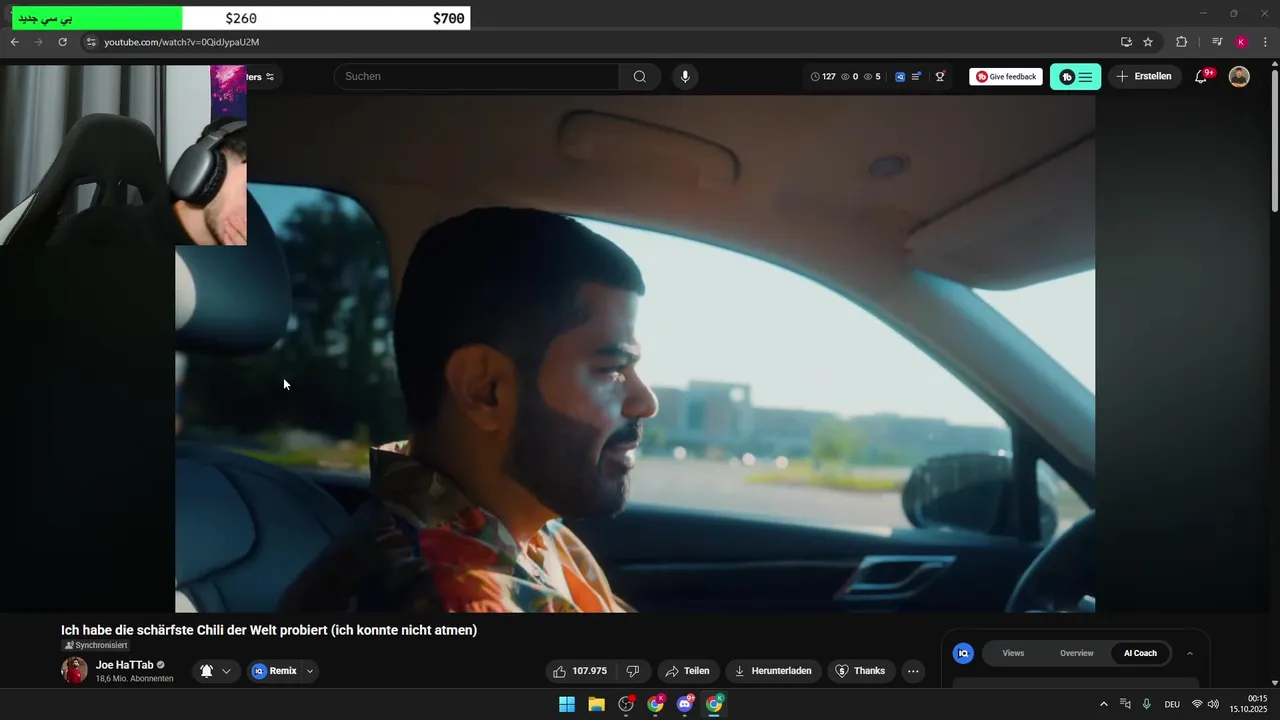The height and width of the screenshot is (720, 1280).
Task: Click the Remix button
Action: pos(274,671)
